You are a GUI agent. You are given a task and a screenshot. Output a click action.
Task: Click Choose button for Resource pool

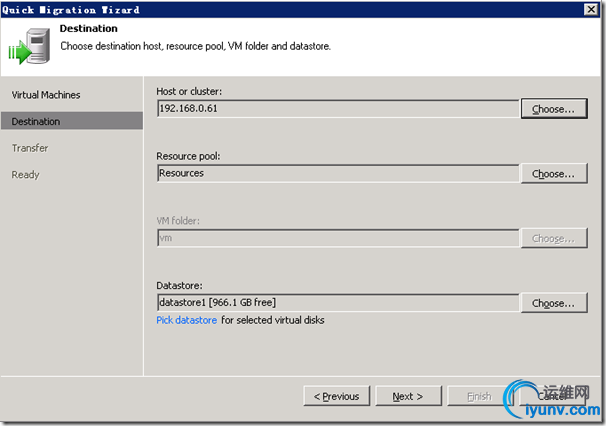coord(554,174)
